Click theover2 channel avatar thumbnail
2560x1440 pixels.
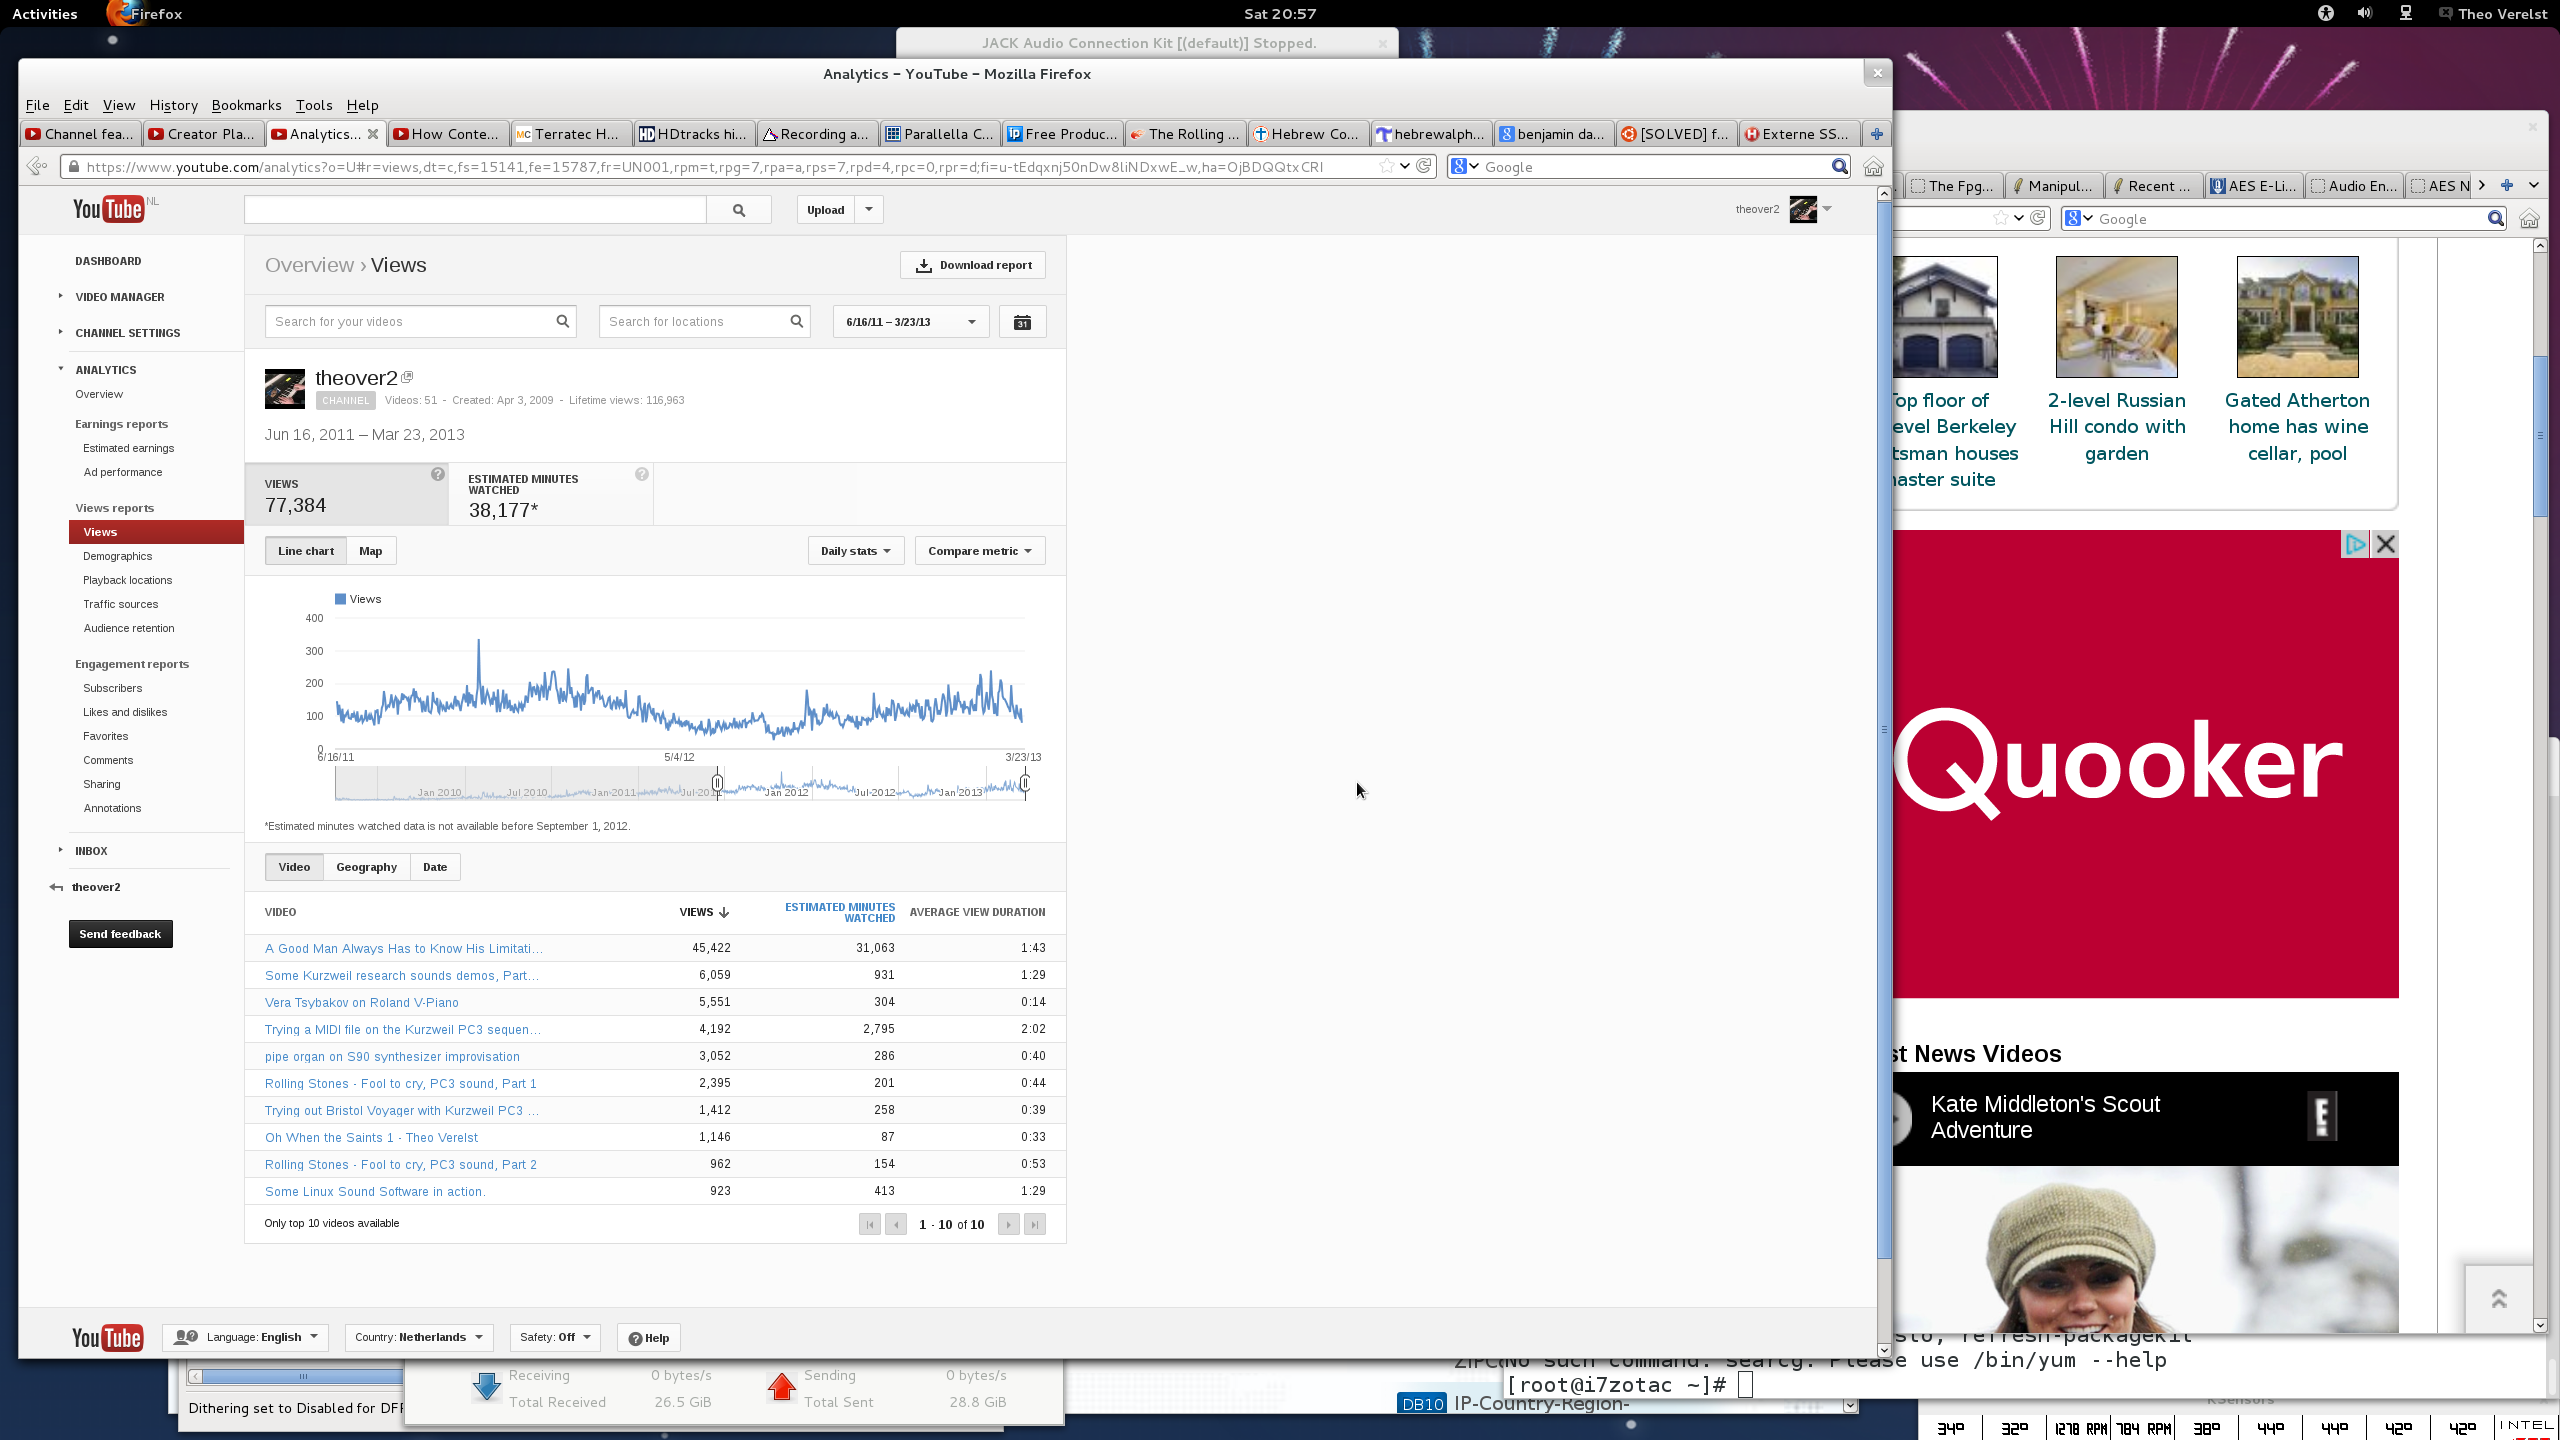285,389
